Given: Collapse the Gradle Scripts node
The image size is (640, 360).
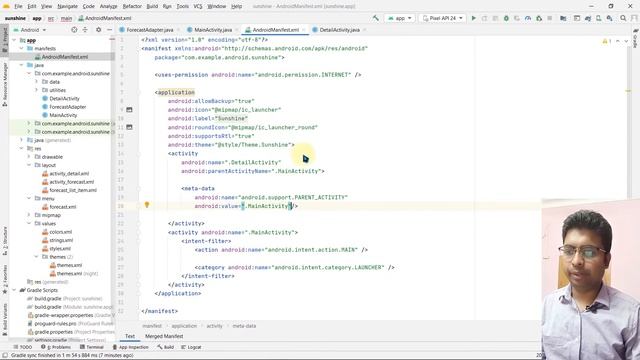Looking at the screenshot, I should [x=15, y=290].
